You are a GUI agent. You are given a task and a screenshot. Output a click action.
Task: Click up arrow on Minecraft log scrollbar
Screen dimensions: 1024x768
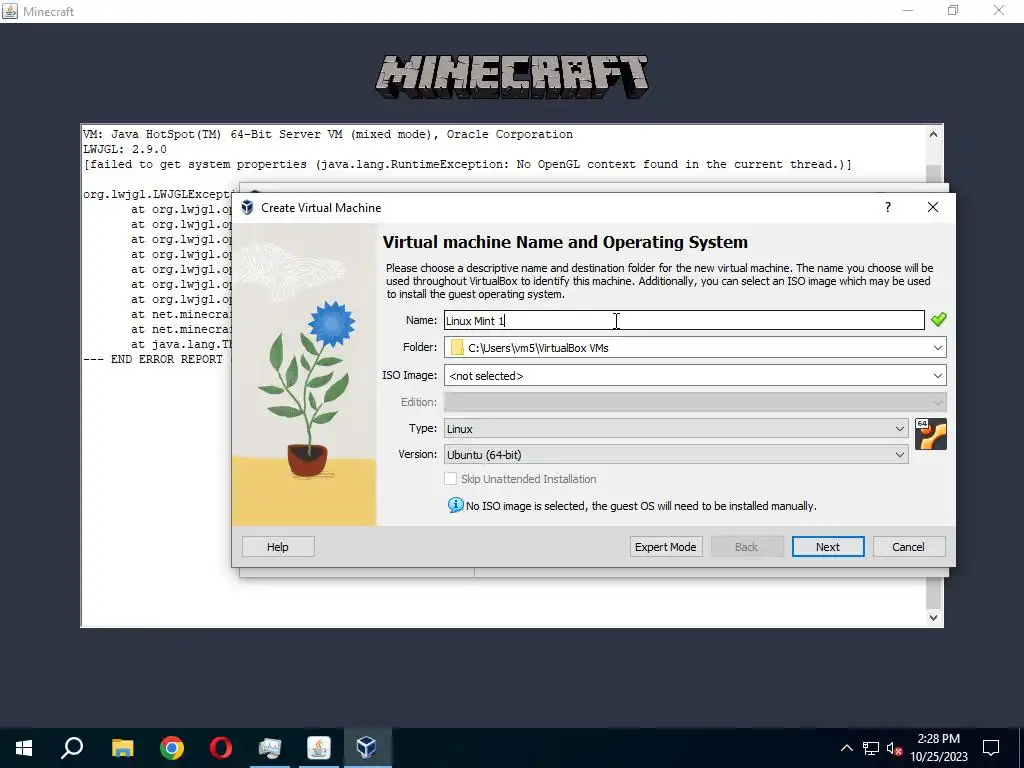click(933, 134)
